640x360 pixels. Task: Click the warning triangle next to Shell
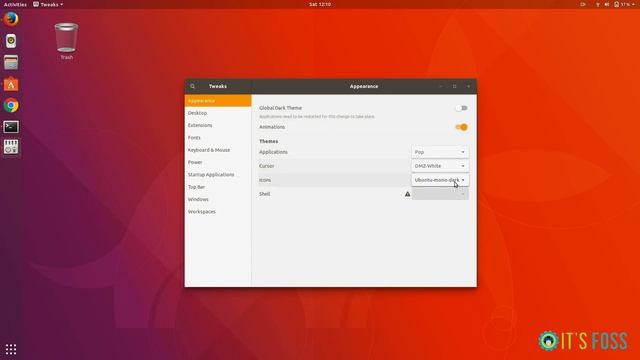pyautogui.click(x=407, y=194)
